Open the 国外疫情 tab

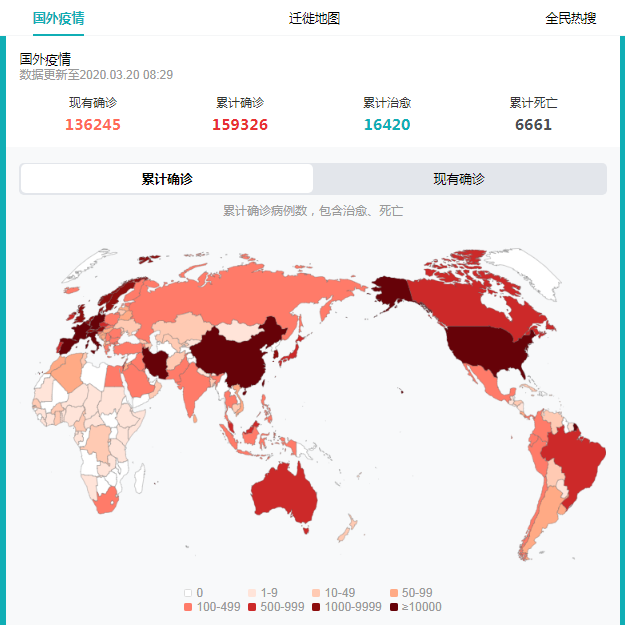pyautogui.click(x=59, y=18)
